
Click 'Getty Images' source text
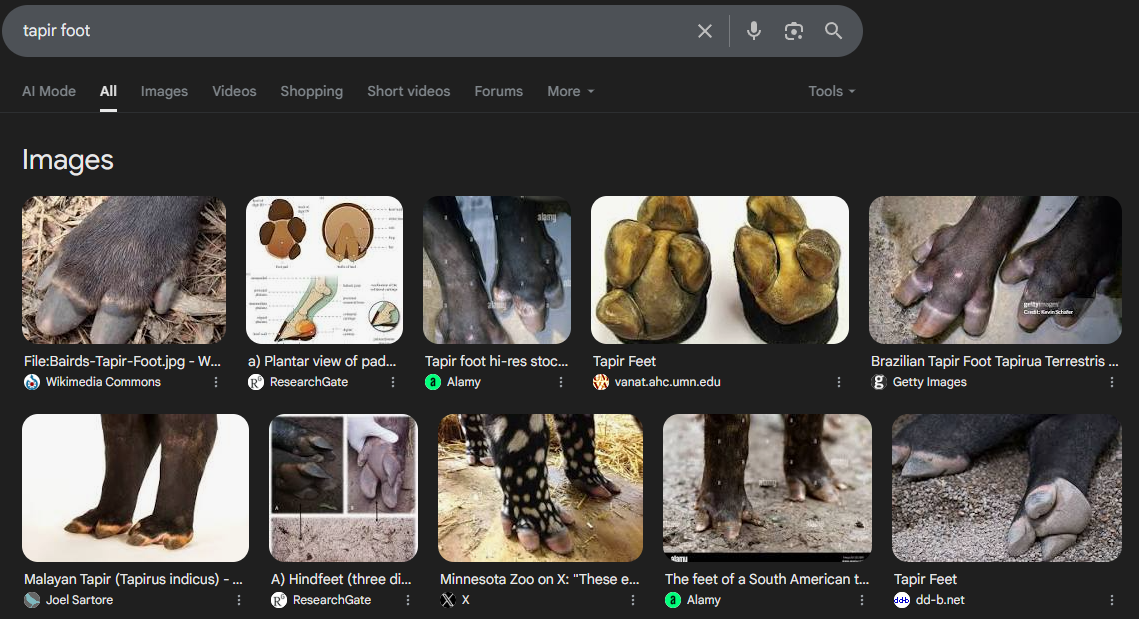click(930, 381)
